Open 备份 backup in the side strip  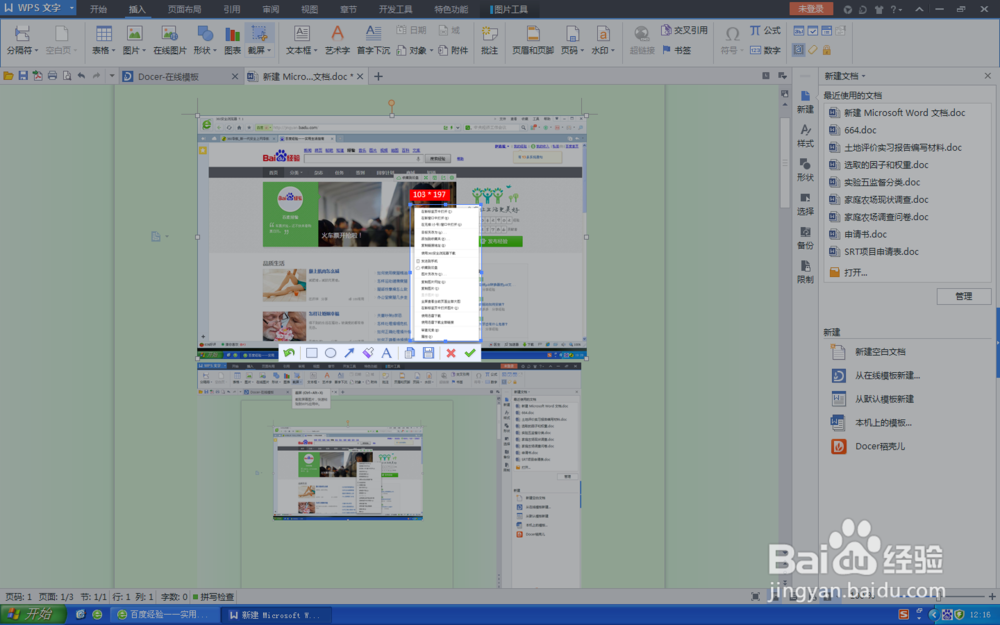point(805,238)
